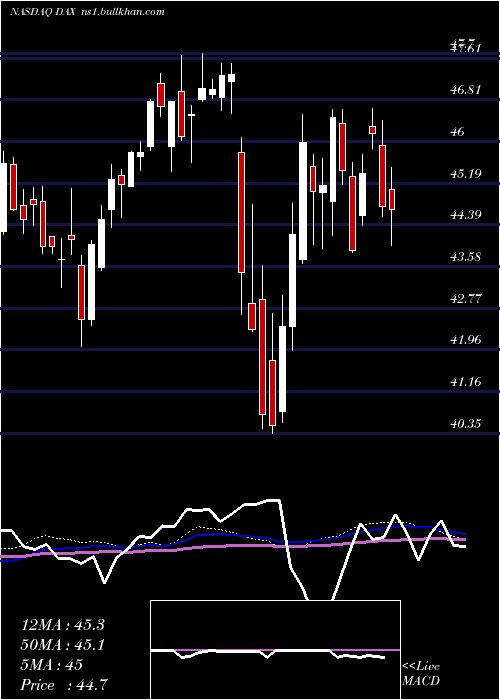Click the last red candlestick on the right
This screenshot has height=700, width=500.
coord(392,199)
